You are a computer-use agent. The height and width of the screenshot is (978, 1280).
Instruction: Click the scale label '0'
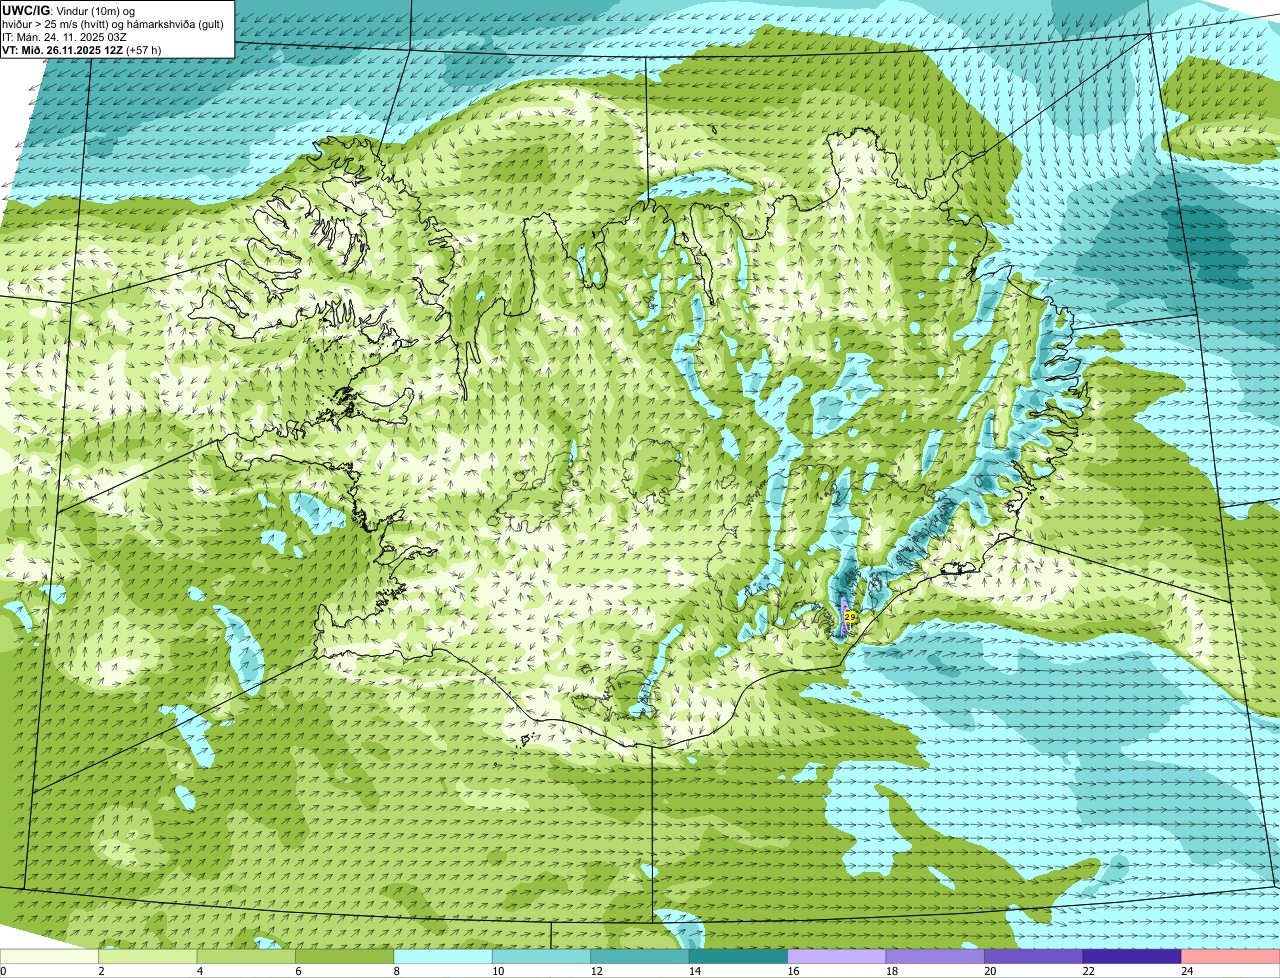(x=3, y=971)
